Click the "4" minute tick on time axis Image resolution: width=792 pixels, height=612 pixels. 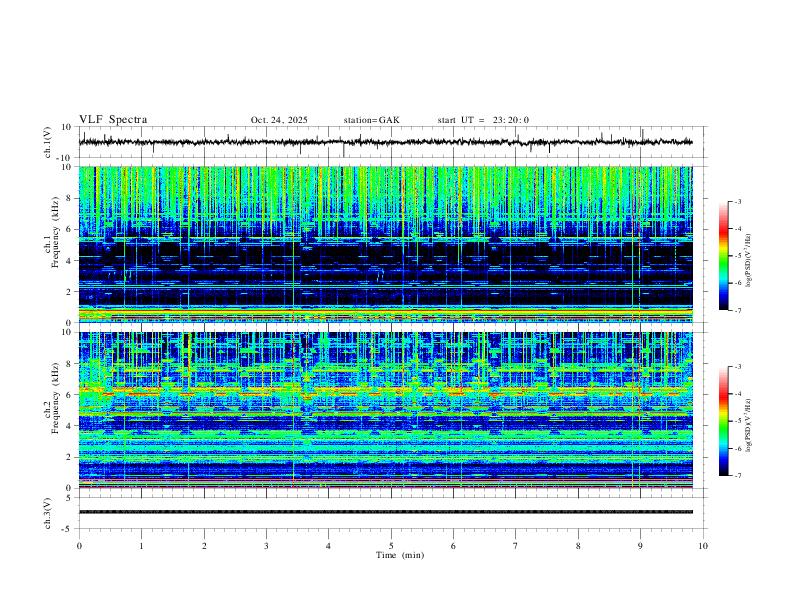(x=328, y=546)
